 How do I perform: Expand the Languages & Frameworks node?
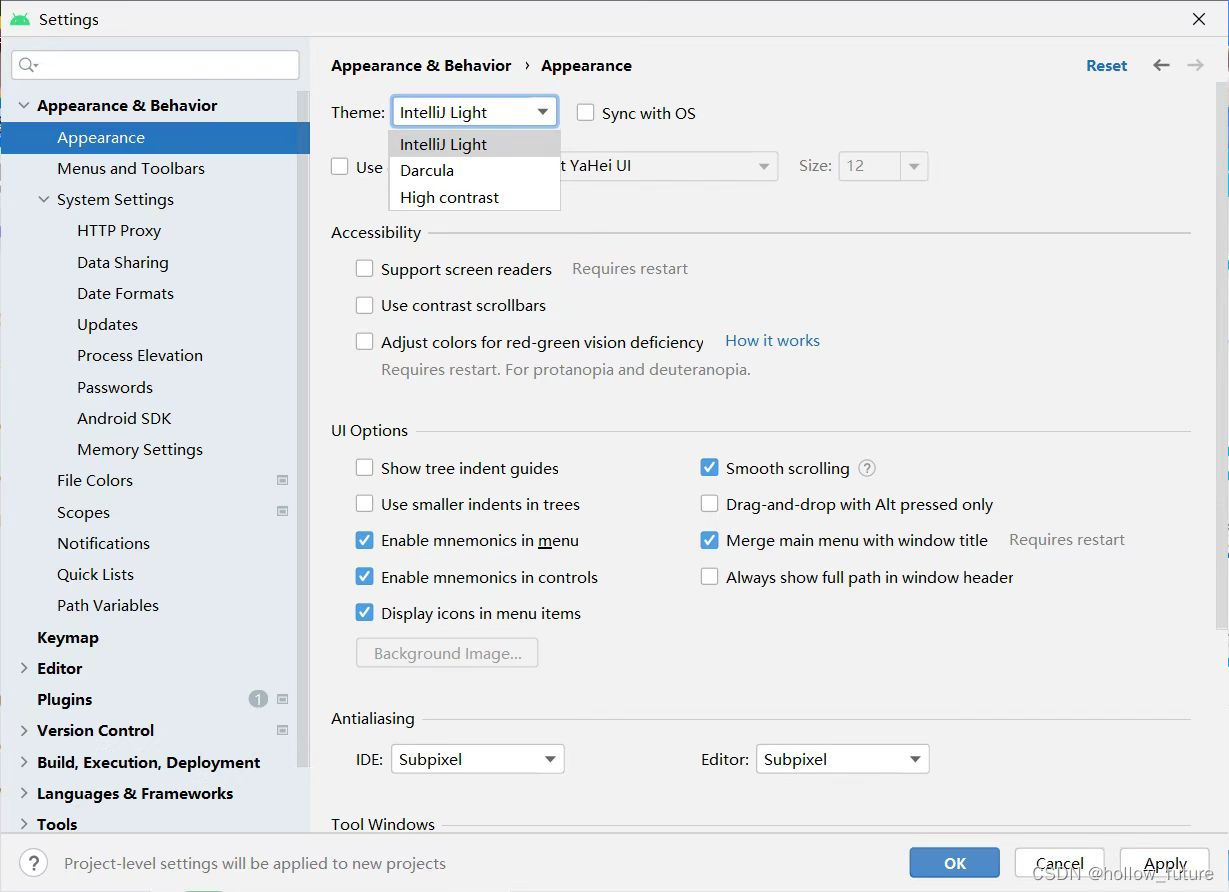(x=24, y=793)
